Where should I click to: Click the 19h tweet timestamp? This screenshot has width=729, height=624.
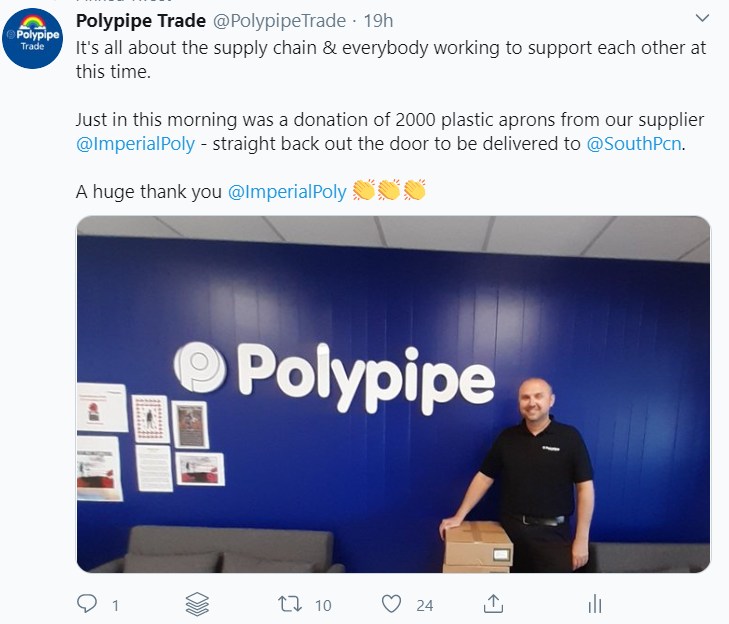pyautogui.click(x=378, y=20)
